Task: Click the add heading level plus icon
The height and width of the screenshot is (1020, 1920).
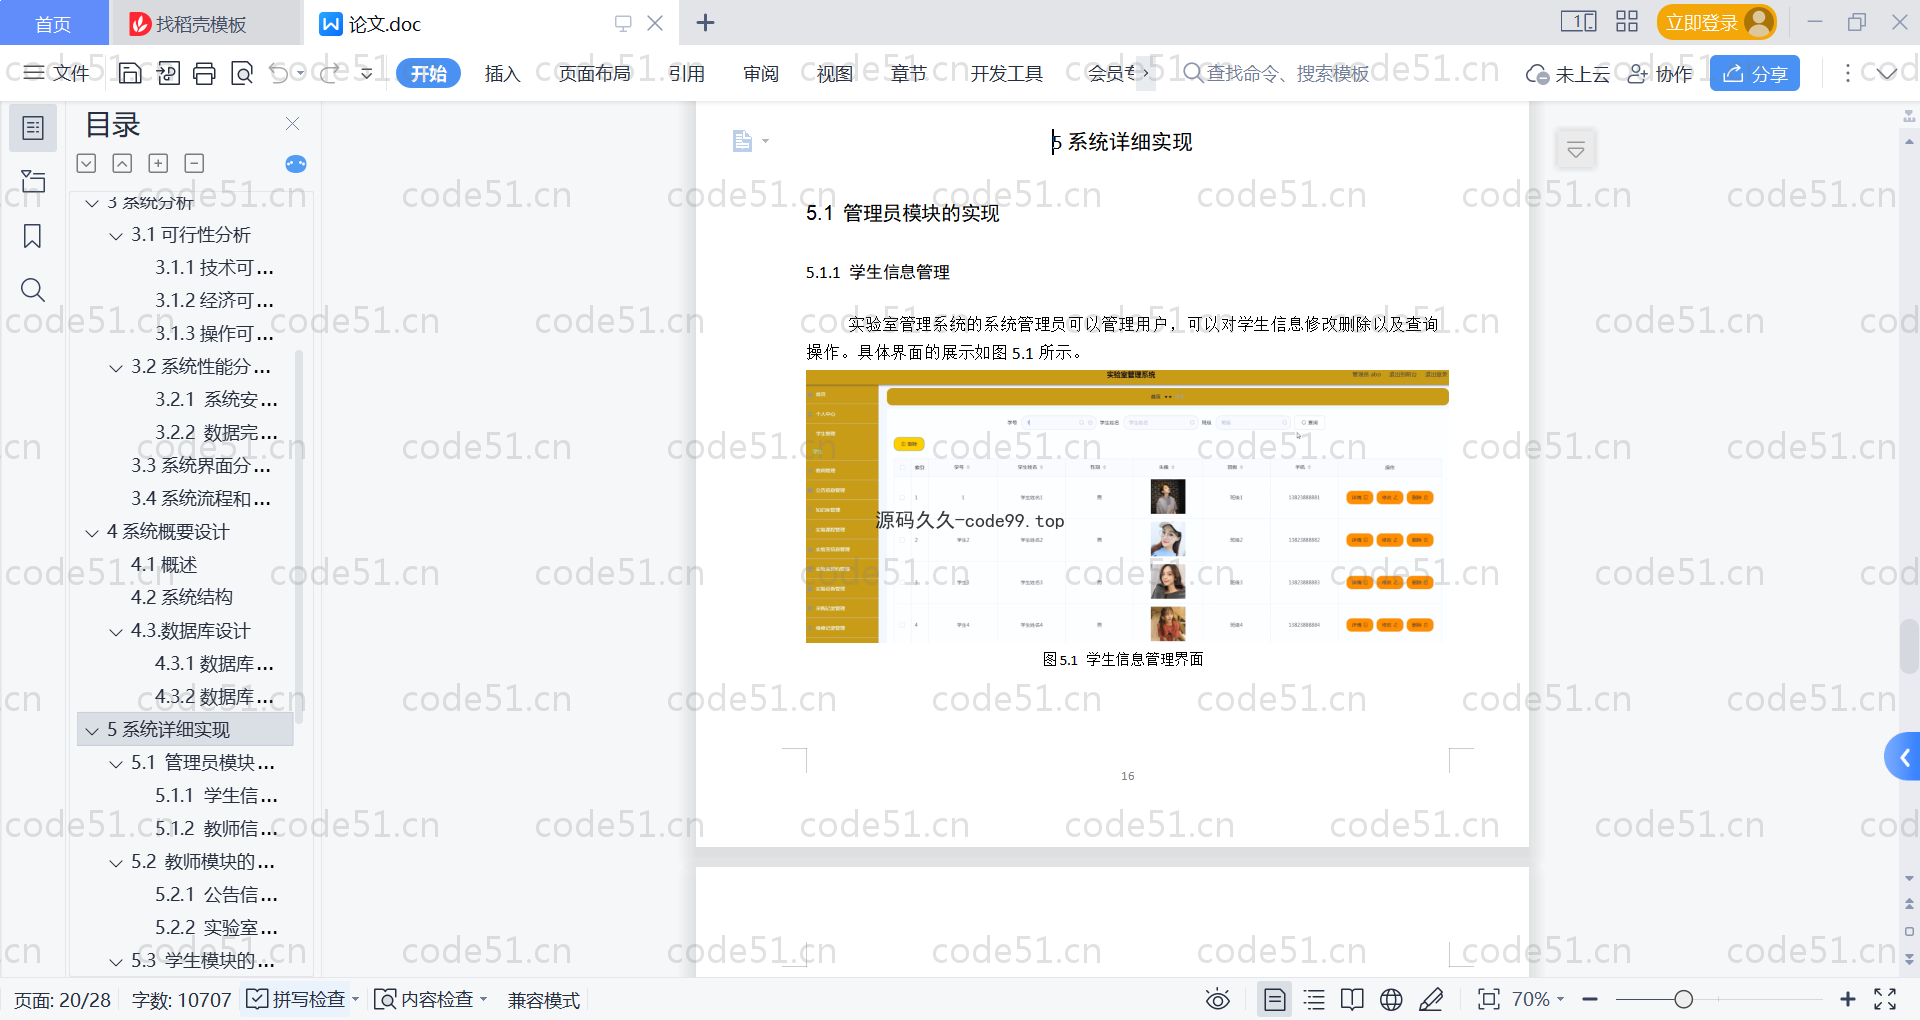Action: pyautogui.click(x=158, y=163)
